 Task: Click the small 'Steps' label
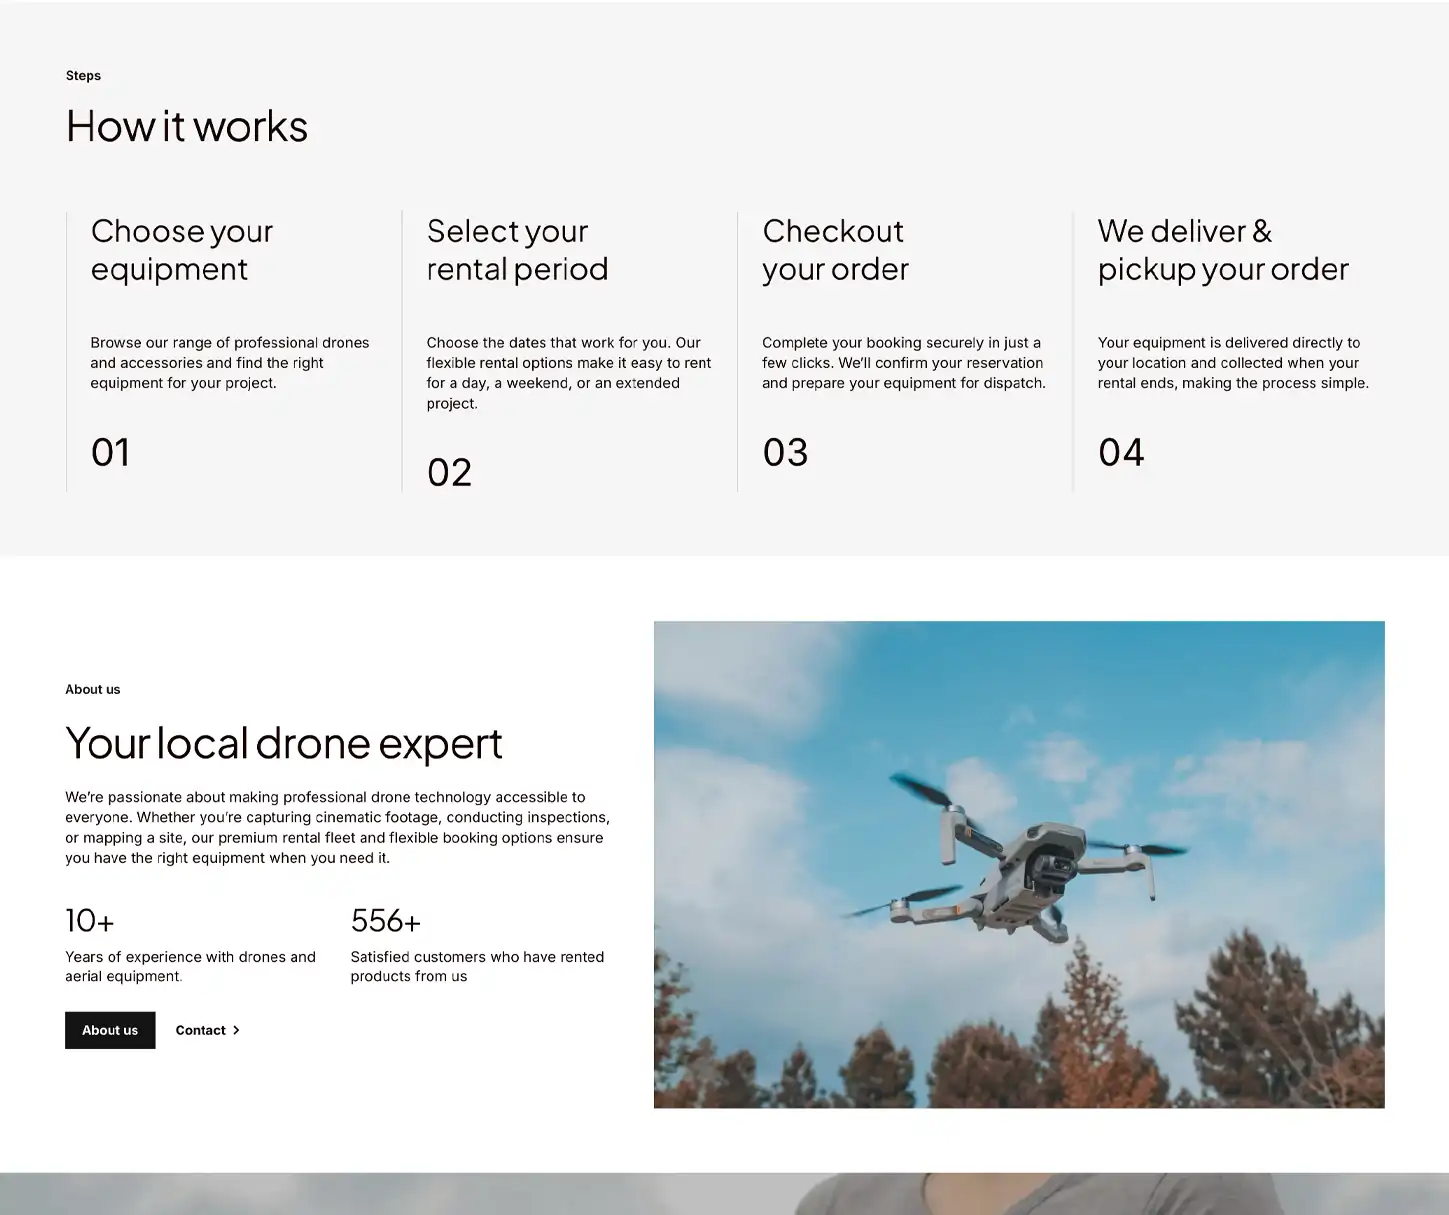click(x=83, y=75)
